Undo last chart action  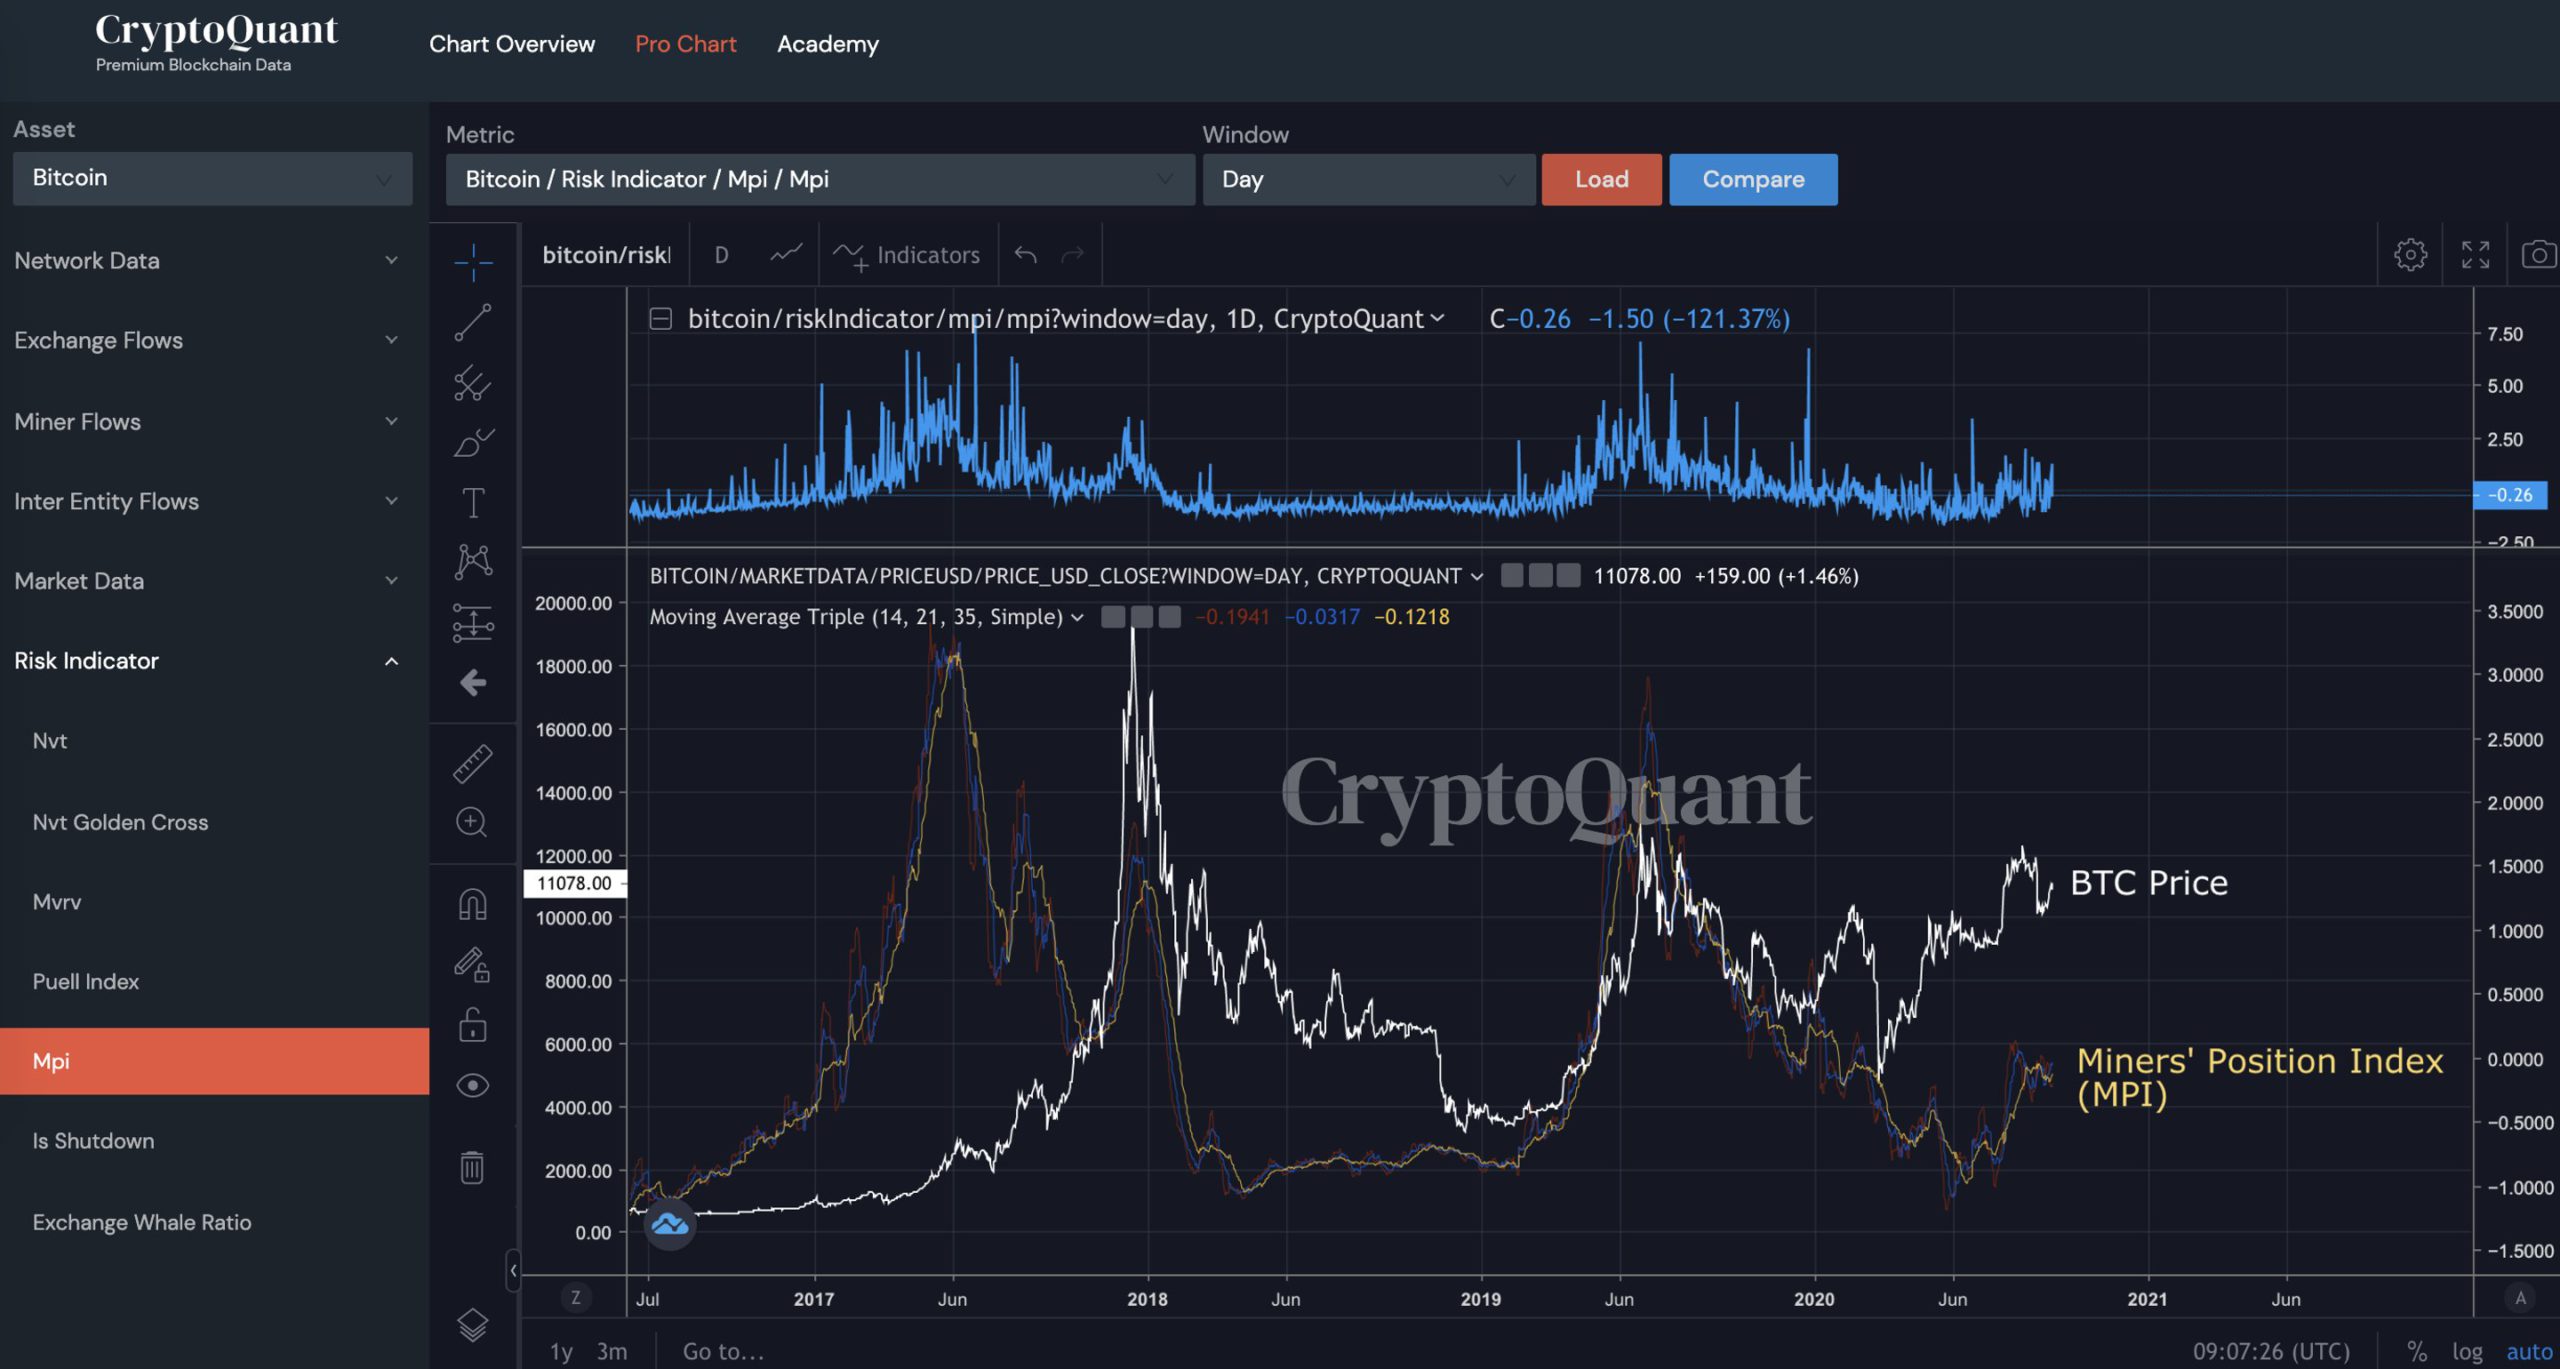pos(1025,255)
